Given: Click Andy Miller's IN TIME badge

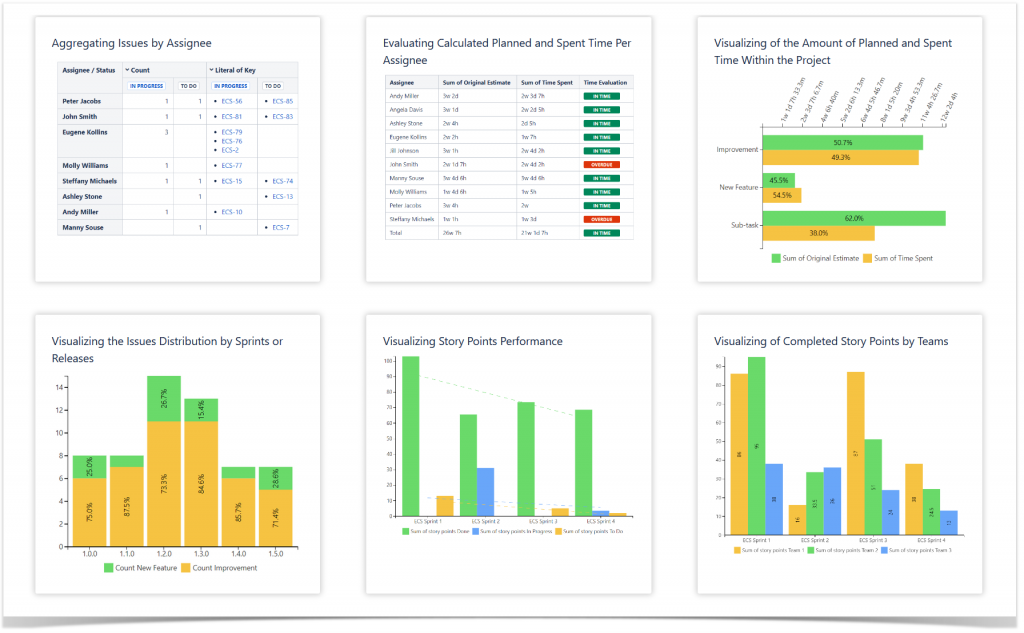Looking at the screenshot, I should pos(601,95).
